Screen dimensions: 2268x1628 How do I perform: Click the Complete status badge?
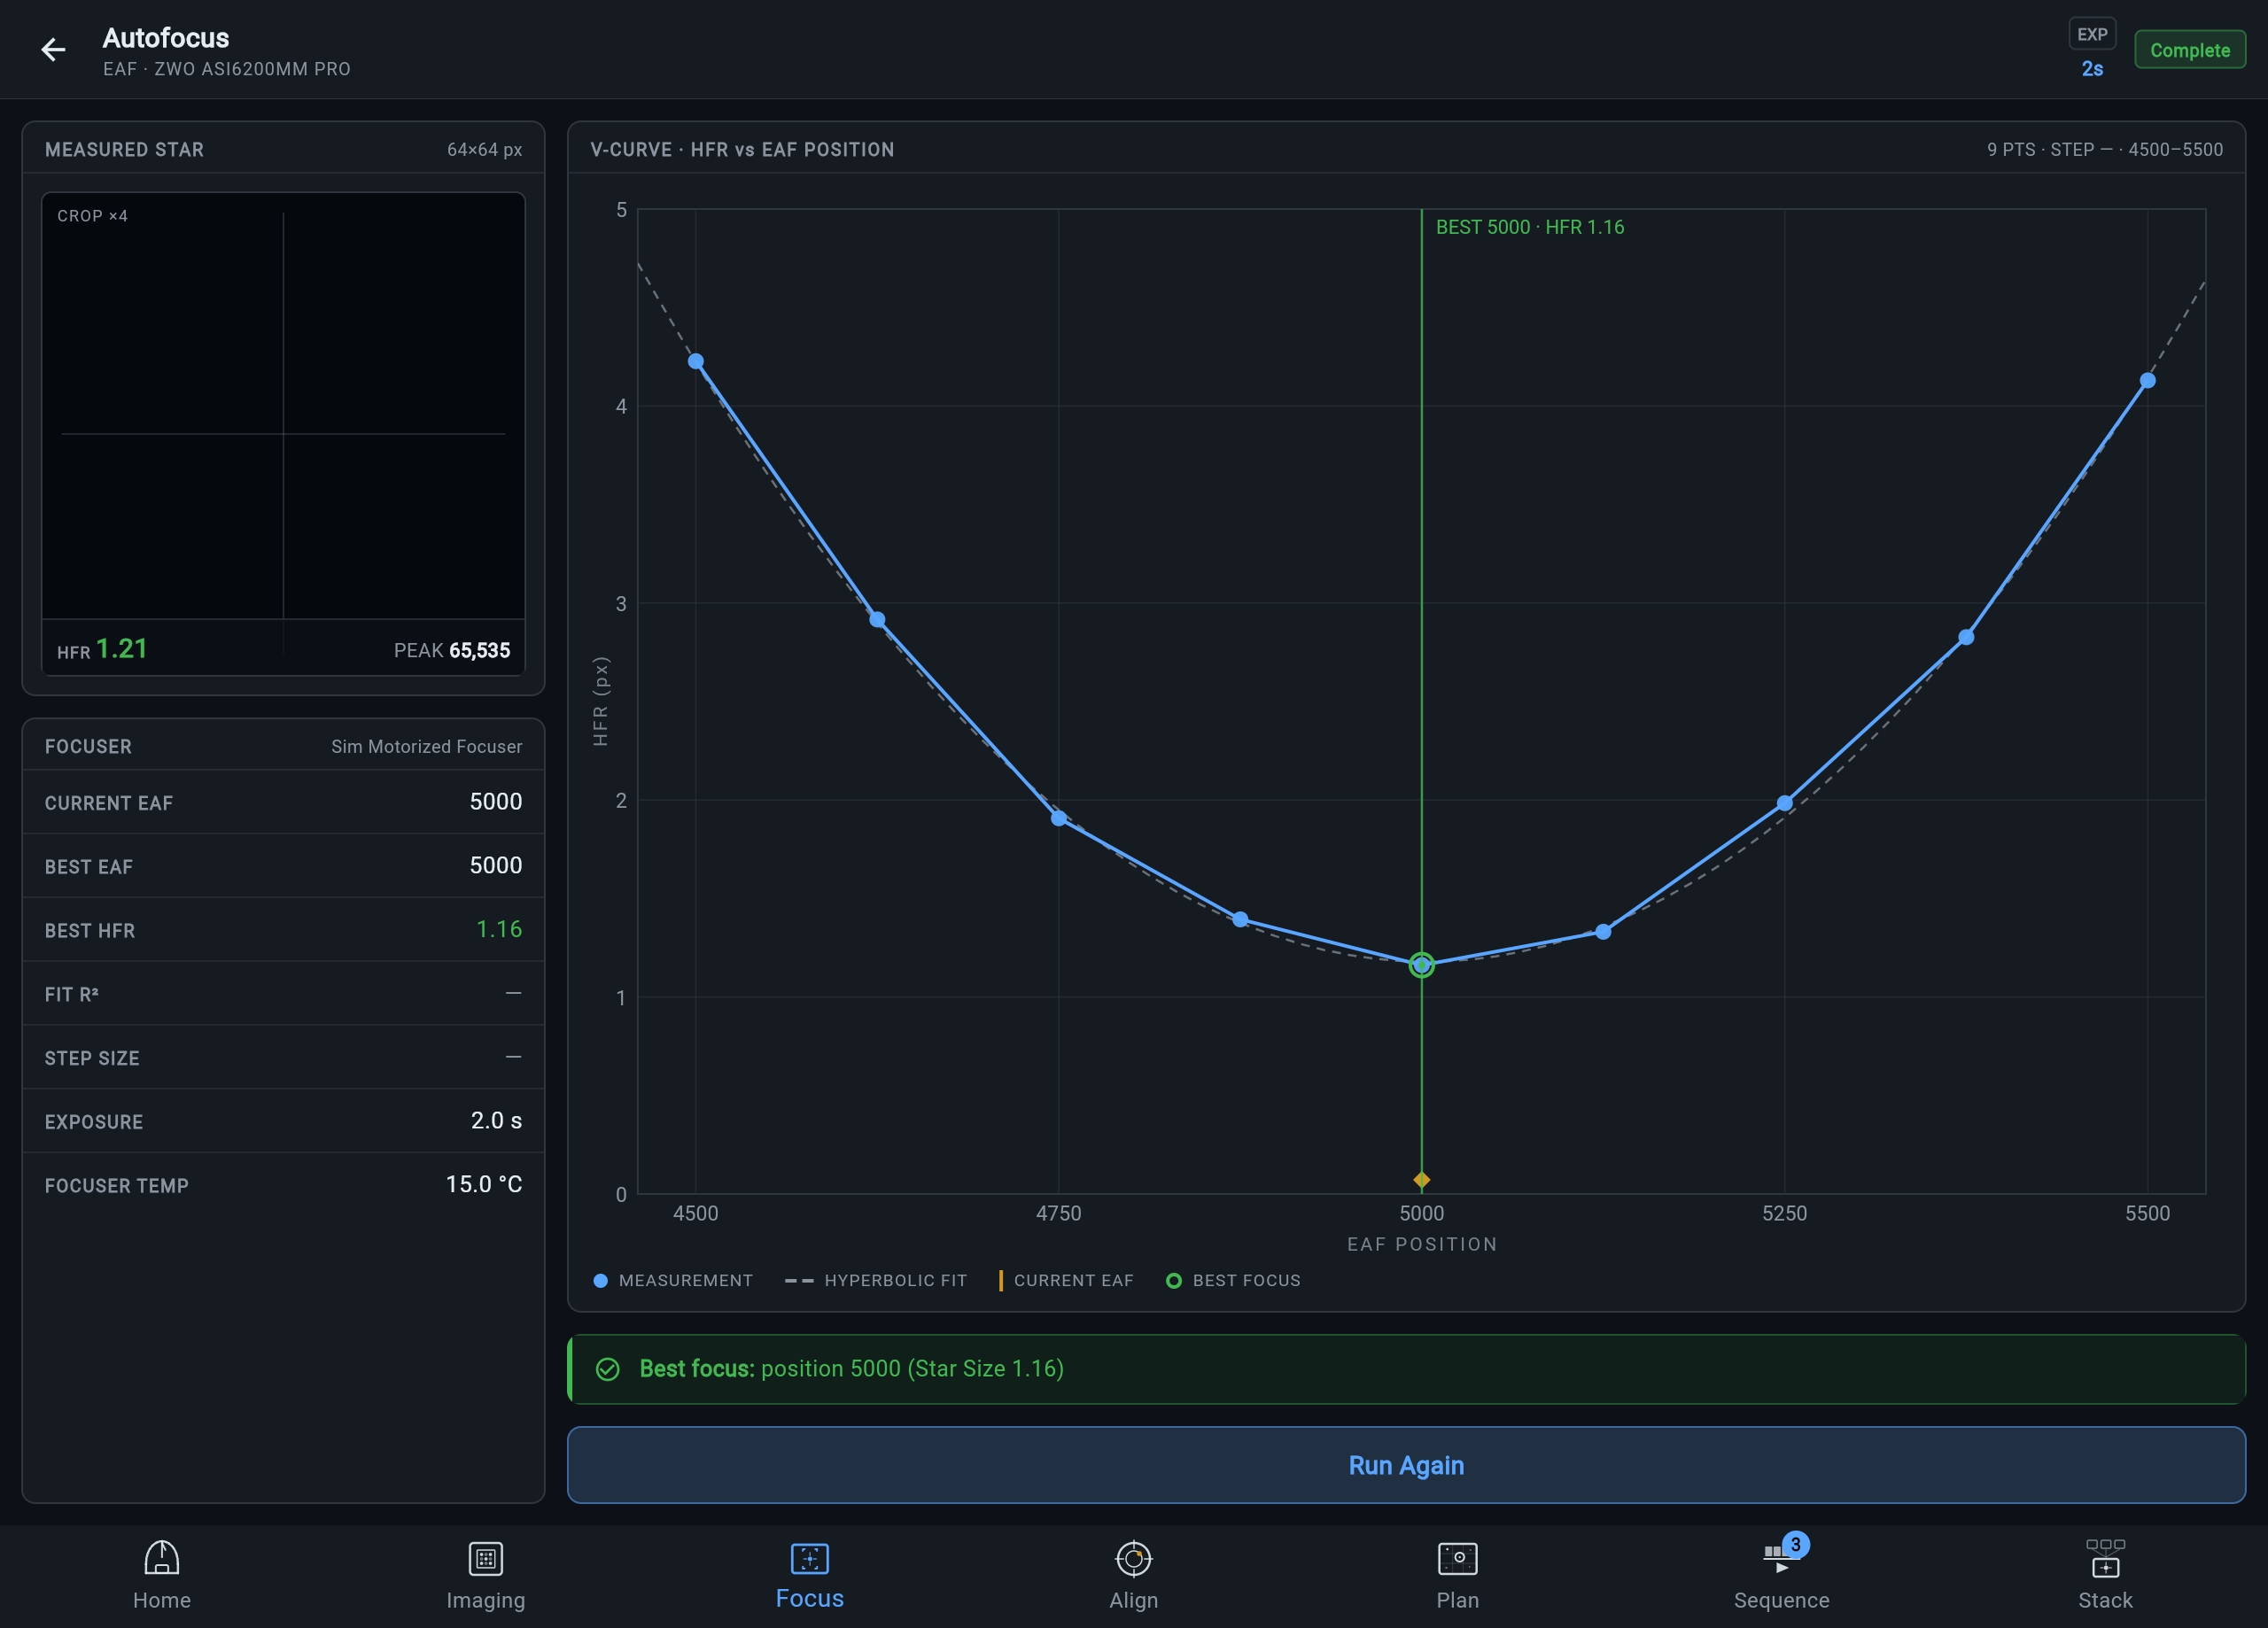pyautogui.click(x=2190, y=50)
